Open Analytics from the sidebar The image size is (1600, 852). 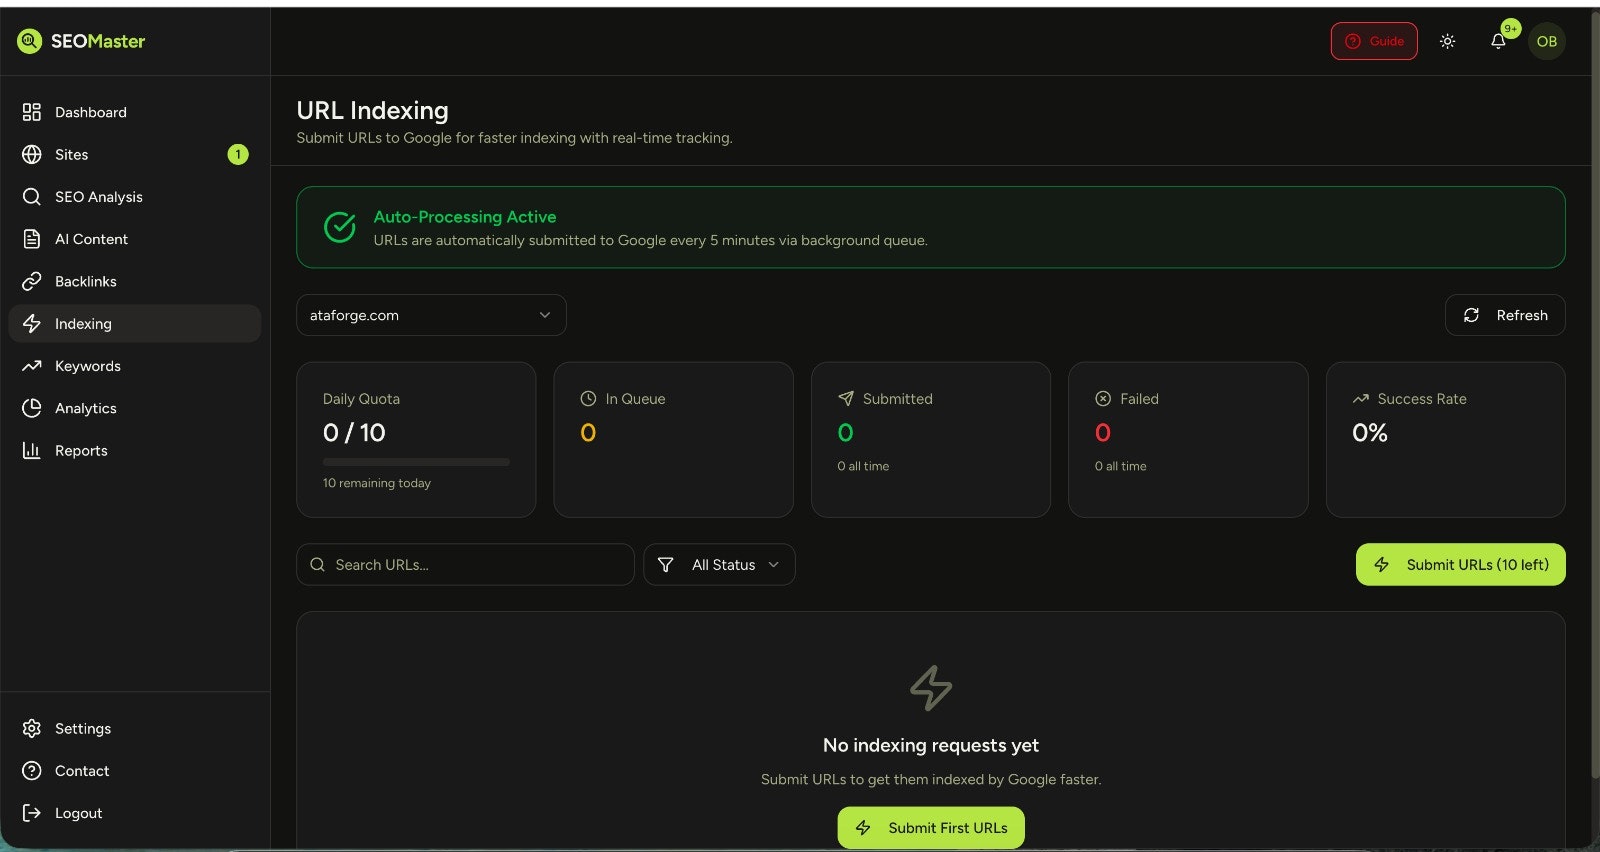tap(135, 408)
